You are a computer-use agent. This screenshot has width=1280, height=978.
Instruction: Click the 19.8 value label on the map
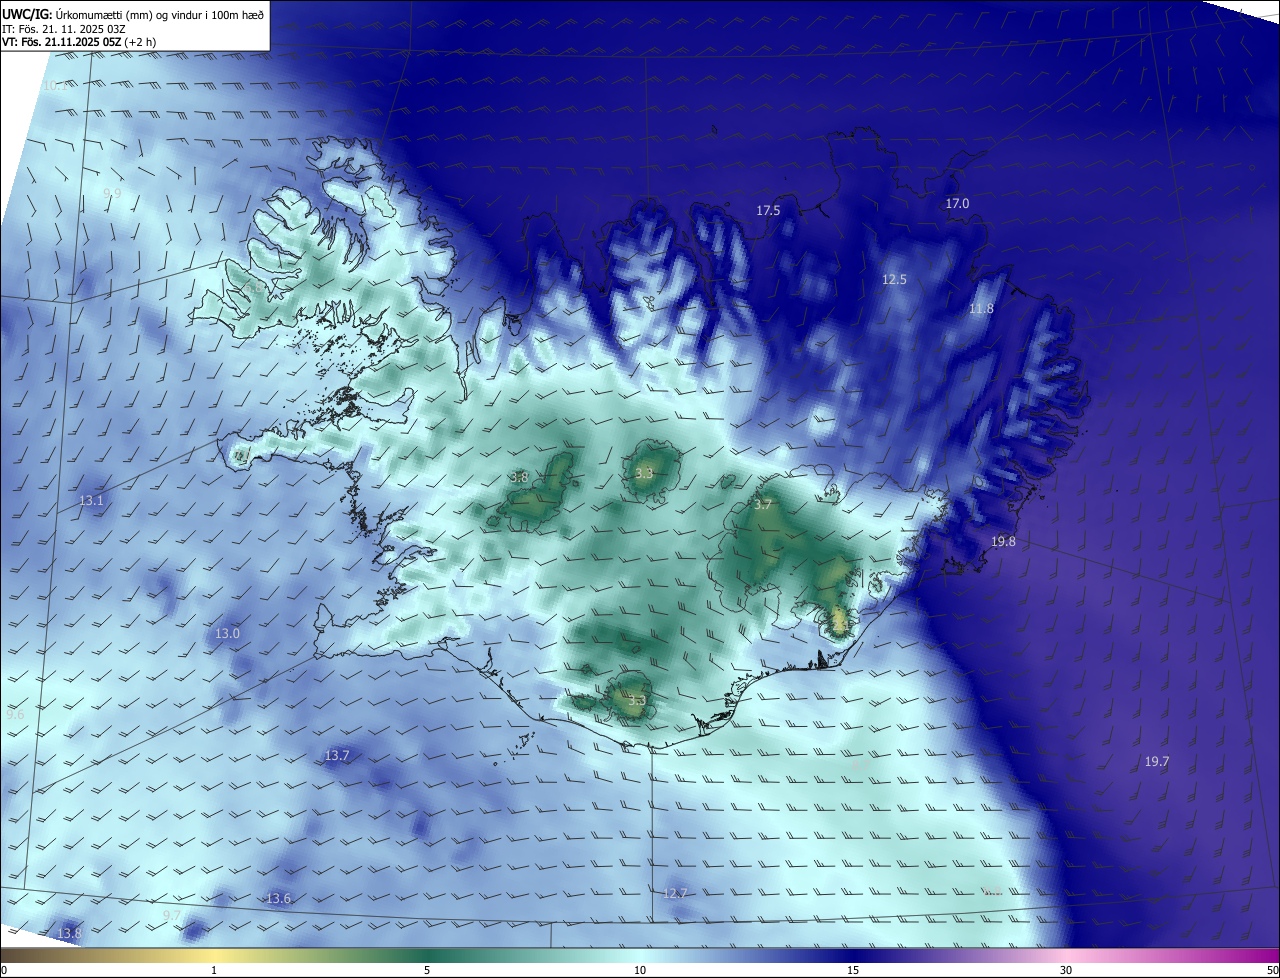[1003, 542]
